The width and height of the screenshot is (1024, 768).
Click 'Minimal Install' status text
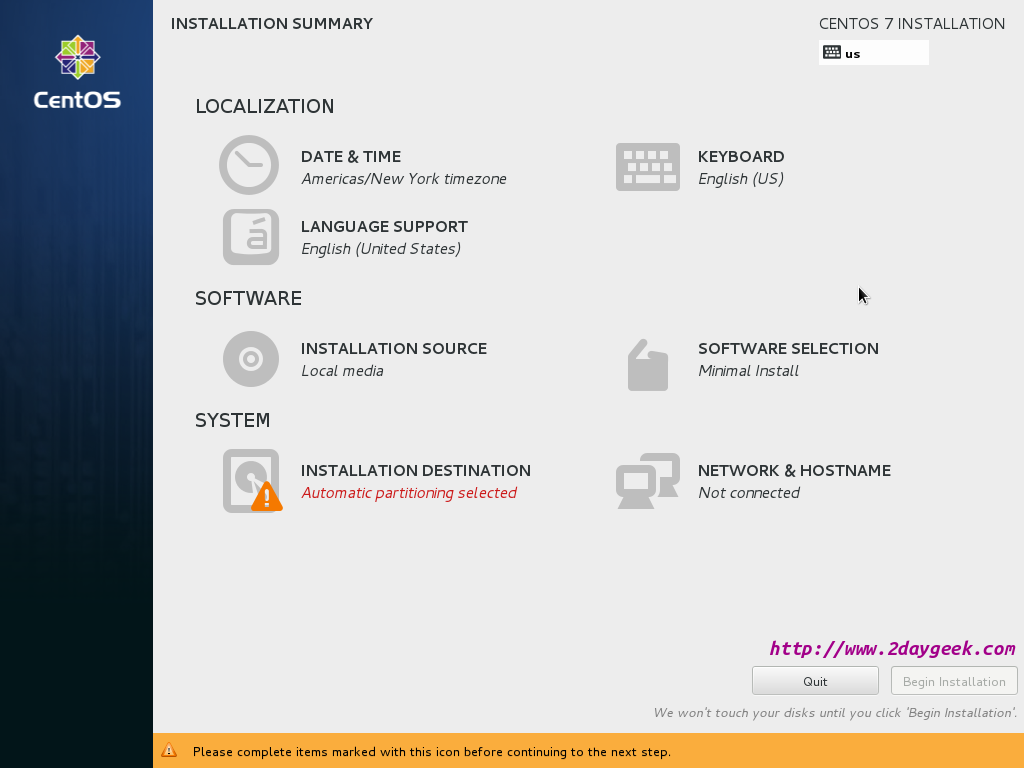pos(748,371)
